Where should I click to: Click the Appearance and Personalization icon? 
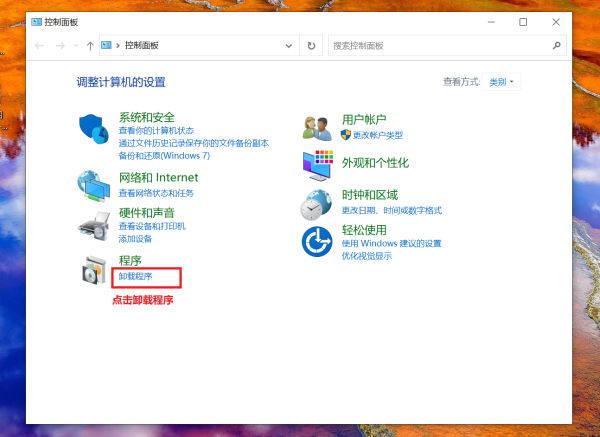pyautogui.click(x=317, y=164)
